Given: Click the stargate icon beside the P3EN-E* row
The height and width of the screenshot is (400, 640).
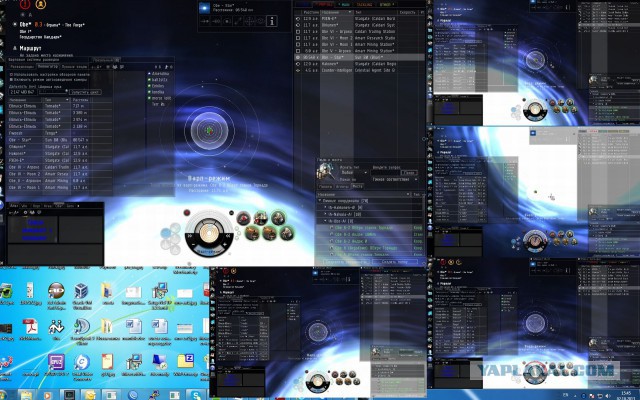Looking at the screenshot, I should coord(298,19).
